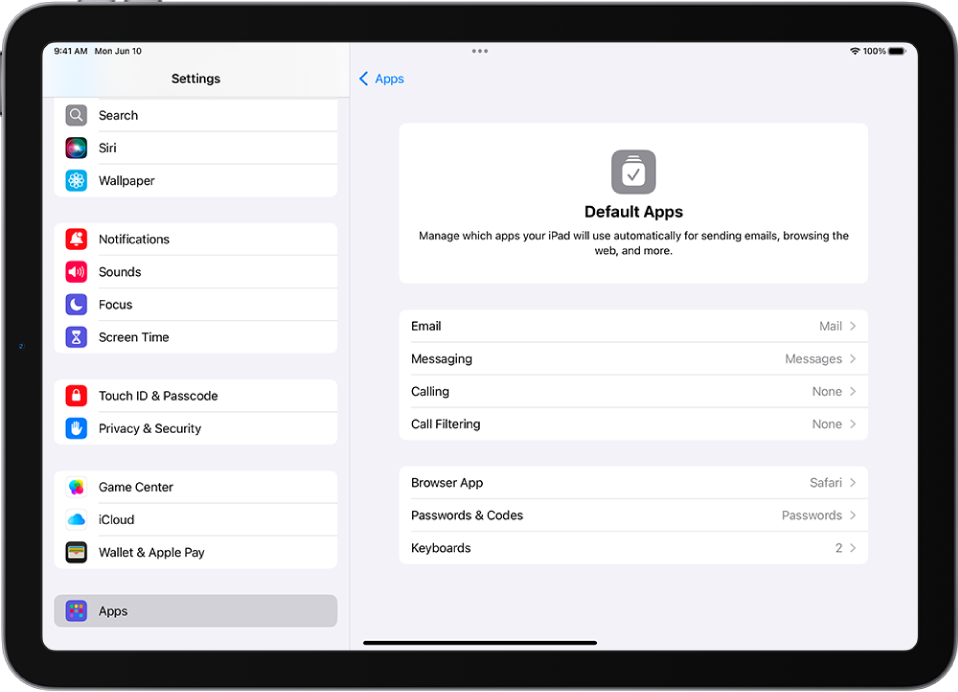Screen dimensions: 958x692
Task: Click the Settings title
Action: (x=196, y=79)
